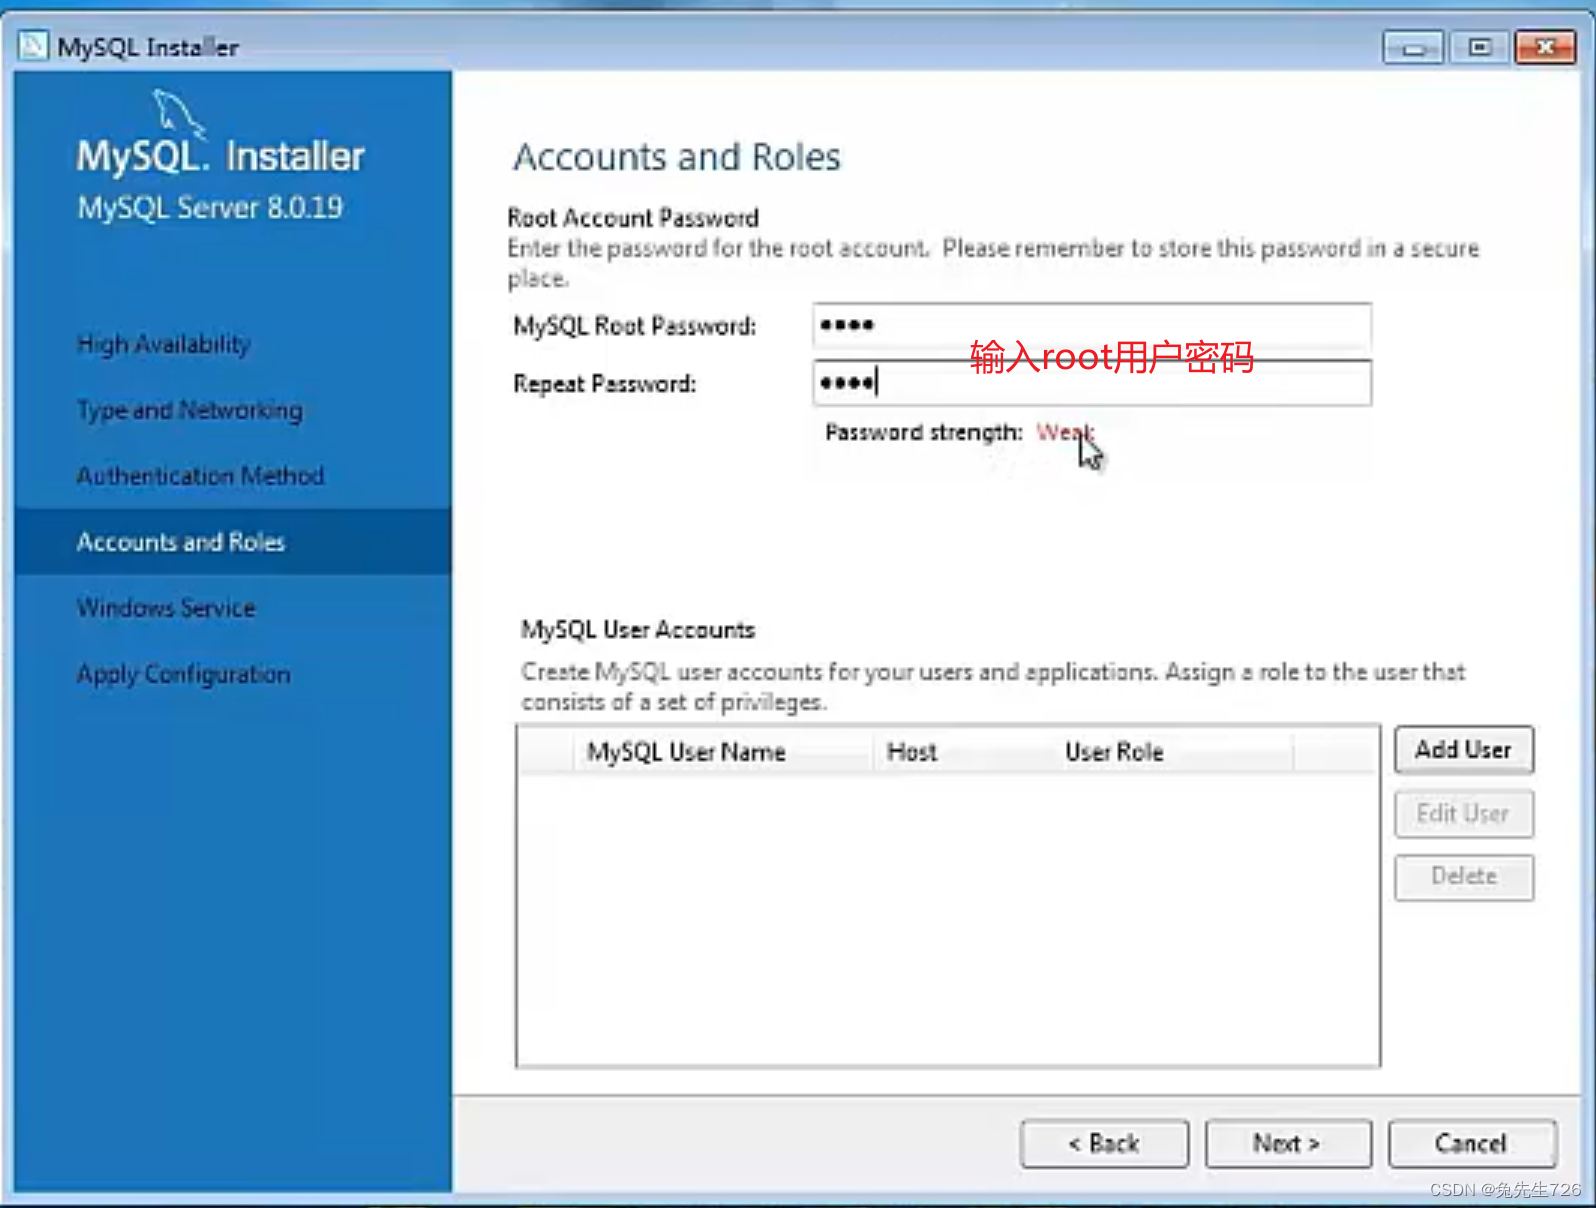Focus the Repeat Password field

[x=1092, y=382]
